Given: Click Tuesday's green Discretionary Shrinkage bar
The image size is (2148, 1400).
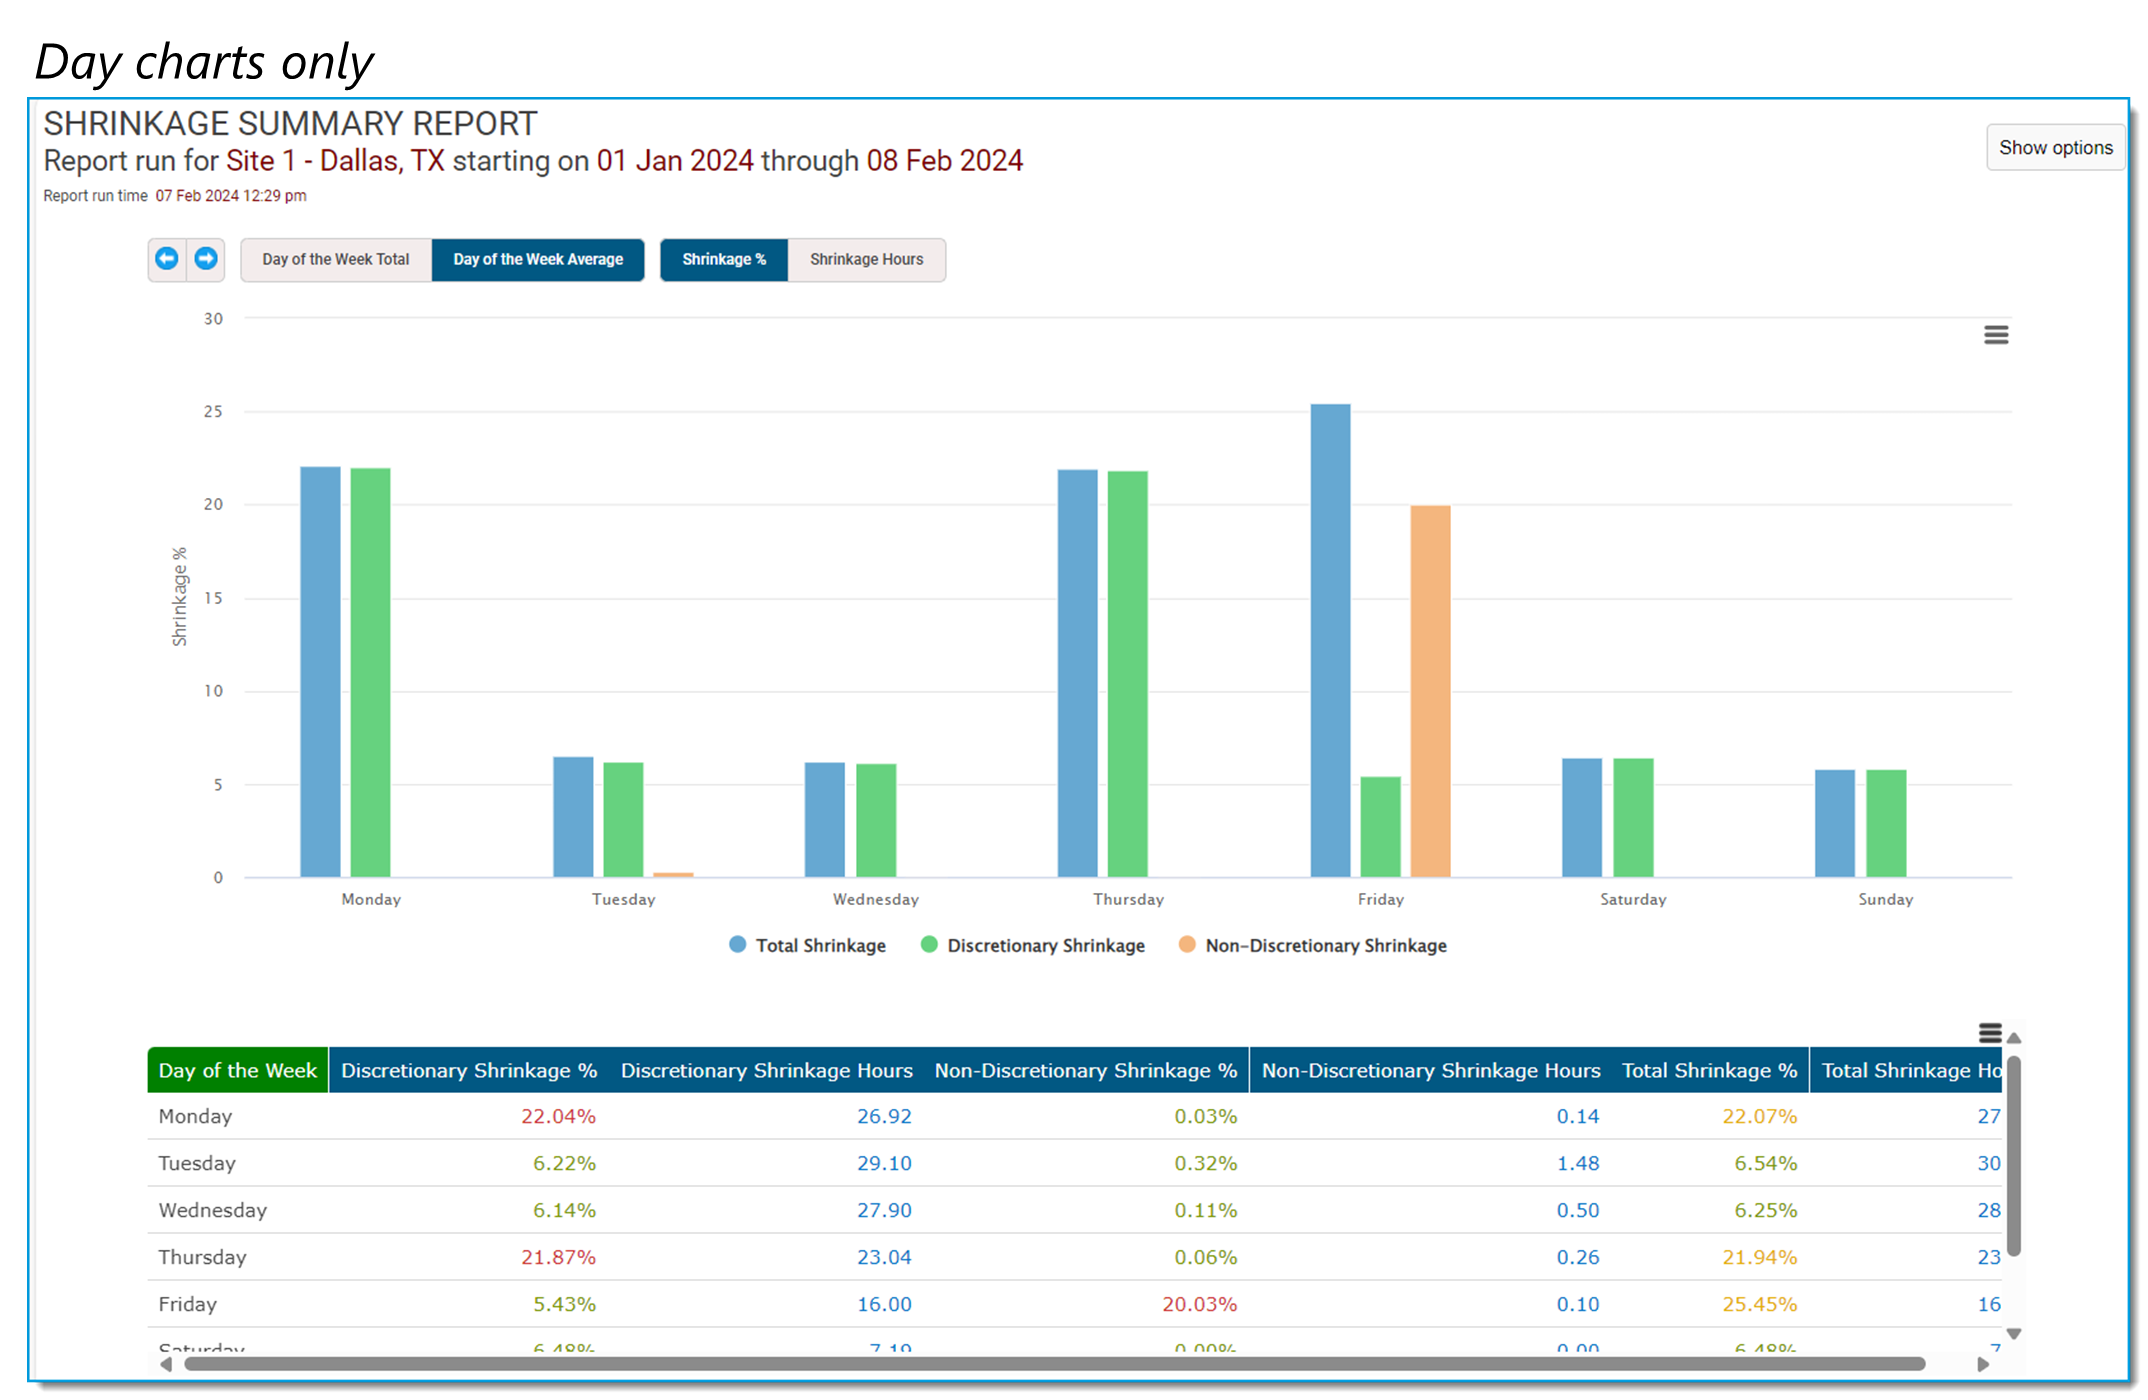Looking at the screenshot, I should 623,820.
